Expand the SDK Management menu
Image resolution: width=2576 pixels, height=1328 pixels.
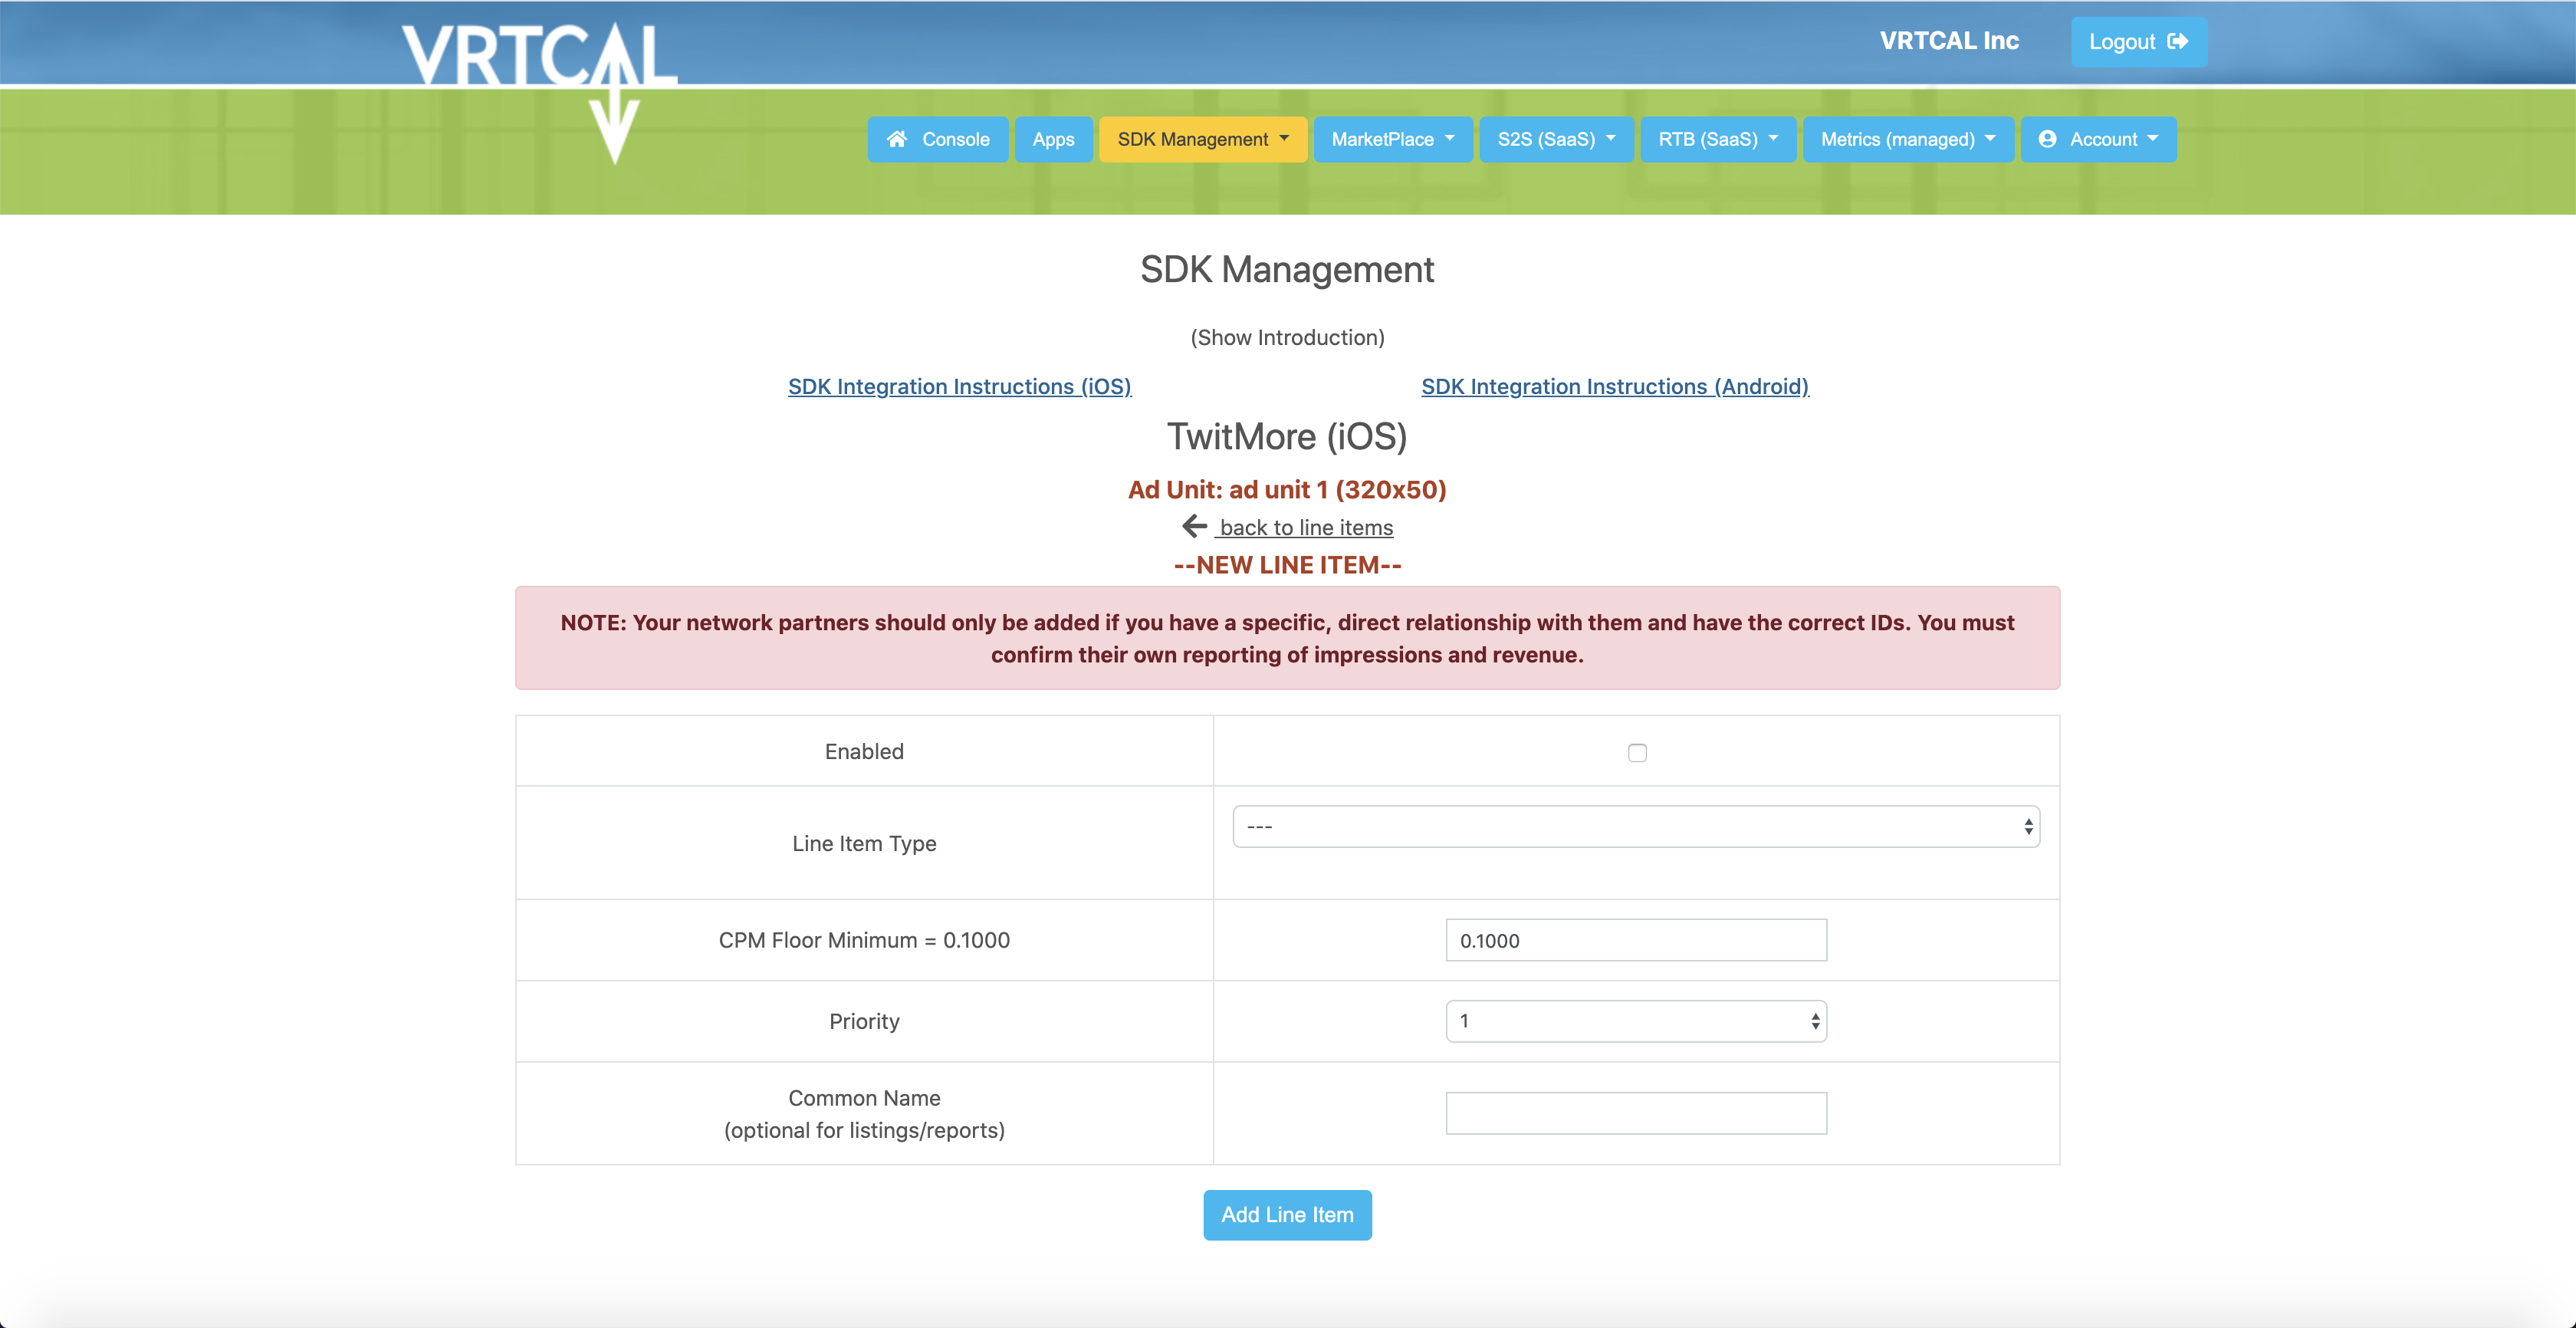(x=1203, y=139)
